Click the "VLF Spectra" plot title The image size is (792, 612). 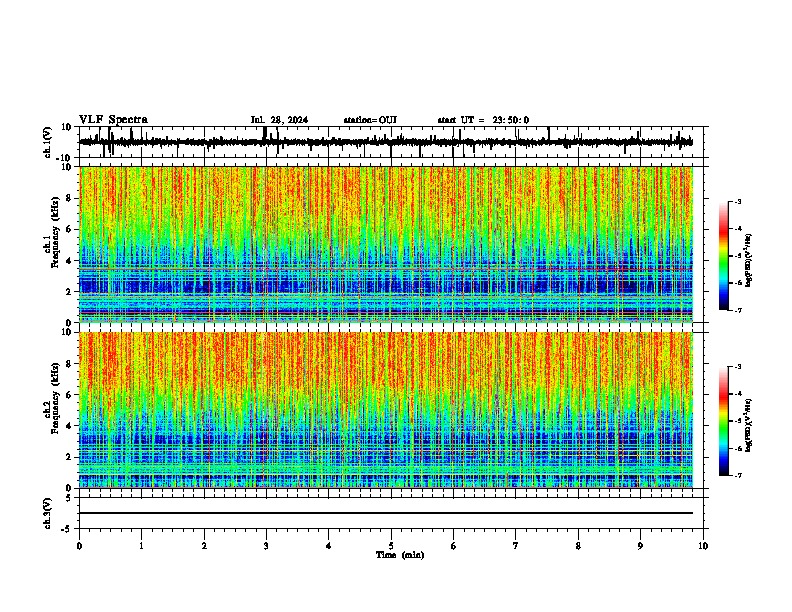point(113,120)
